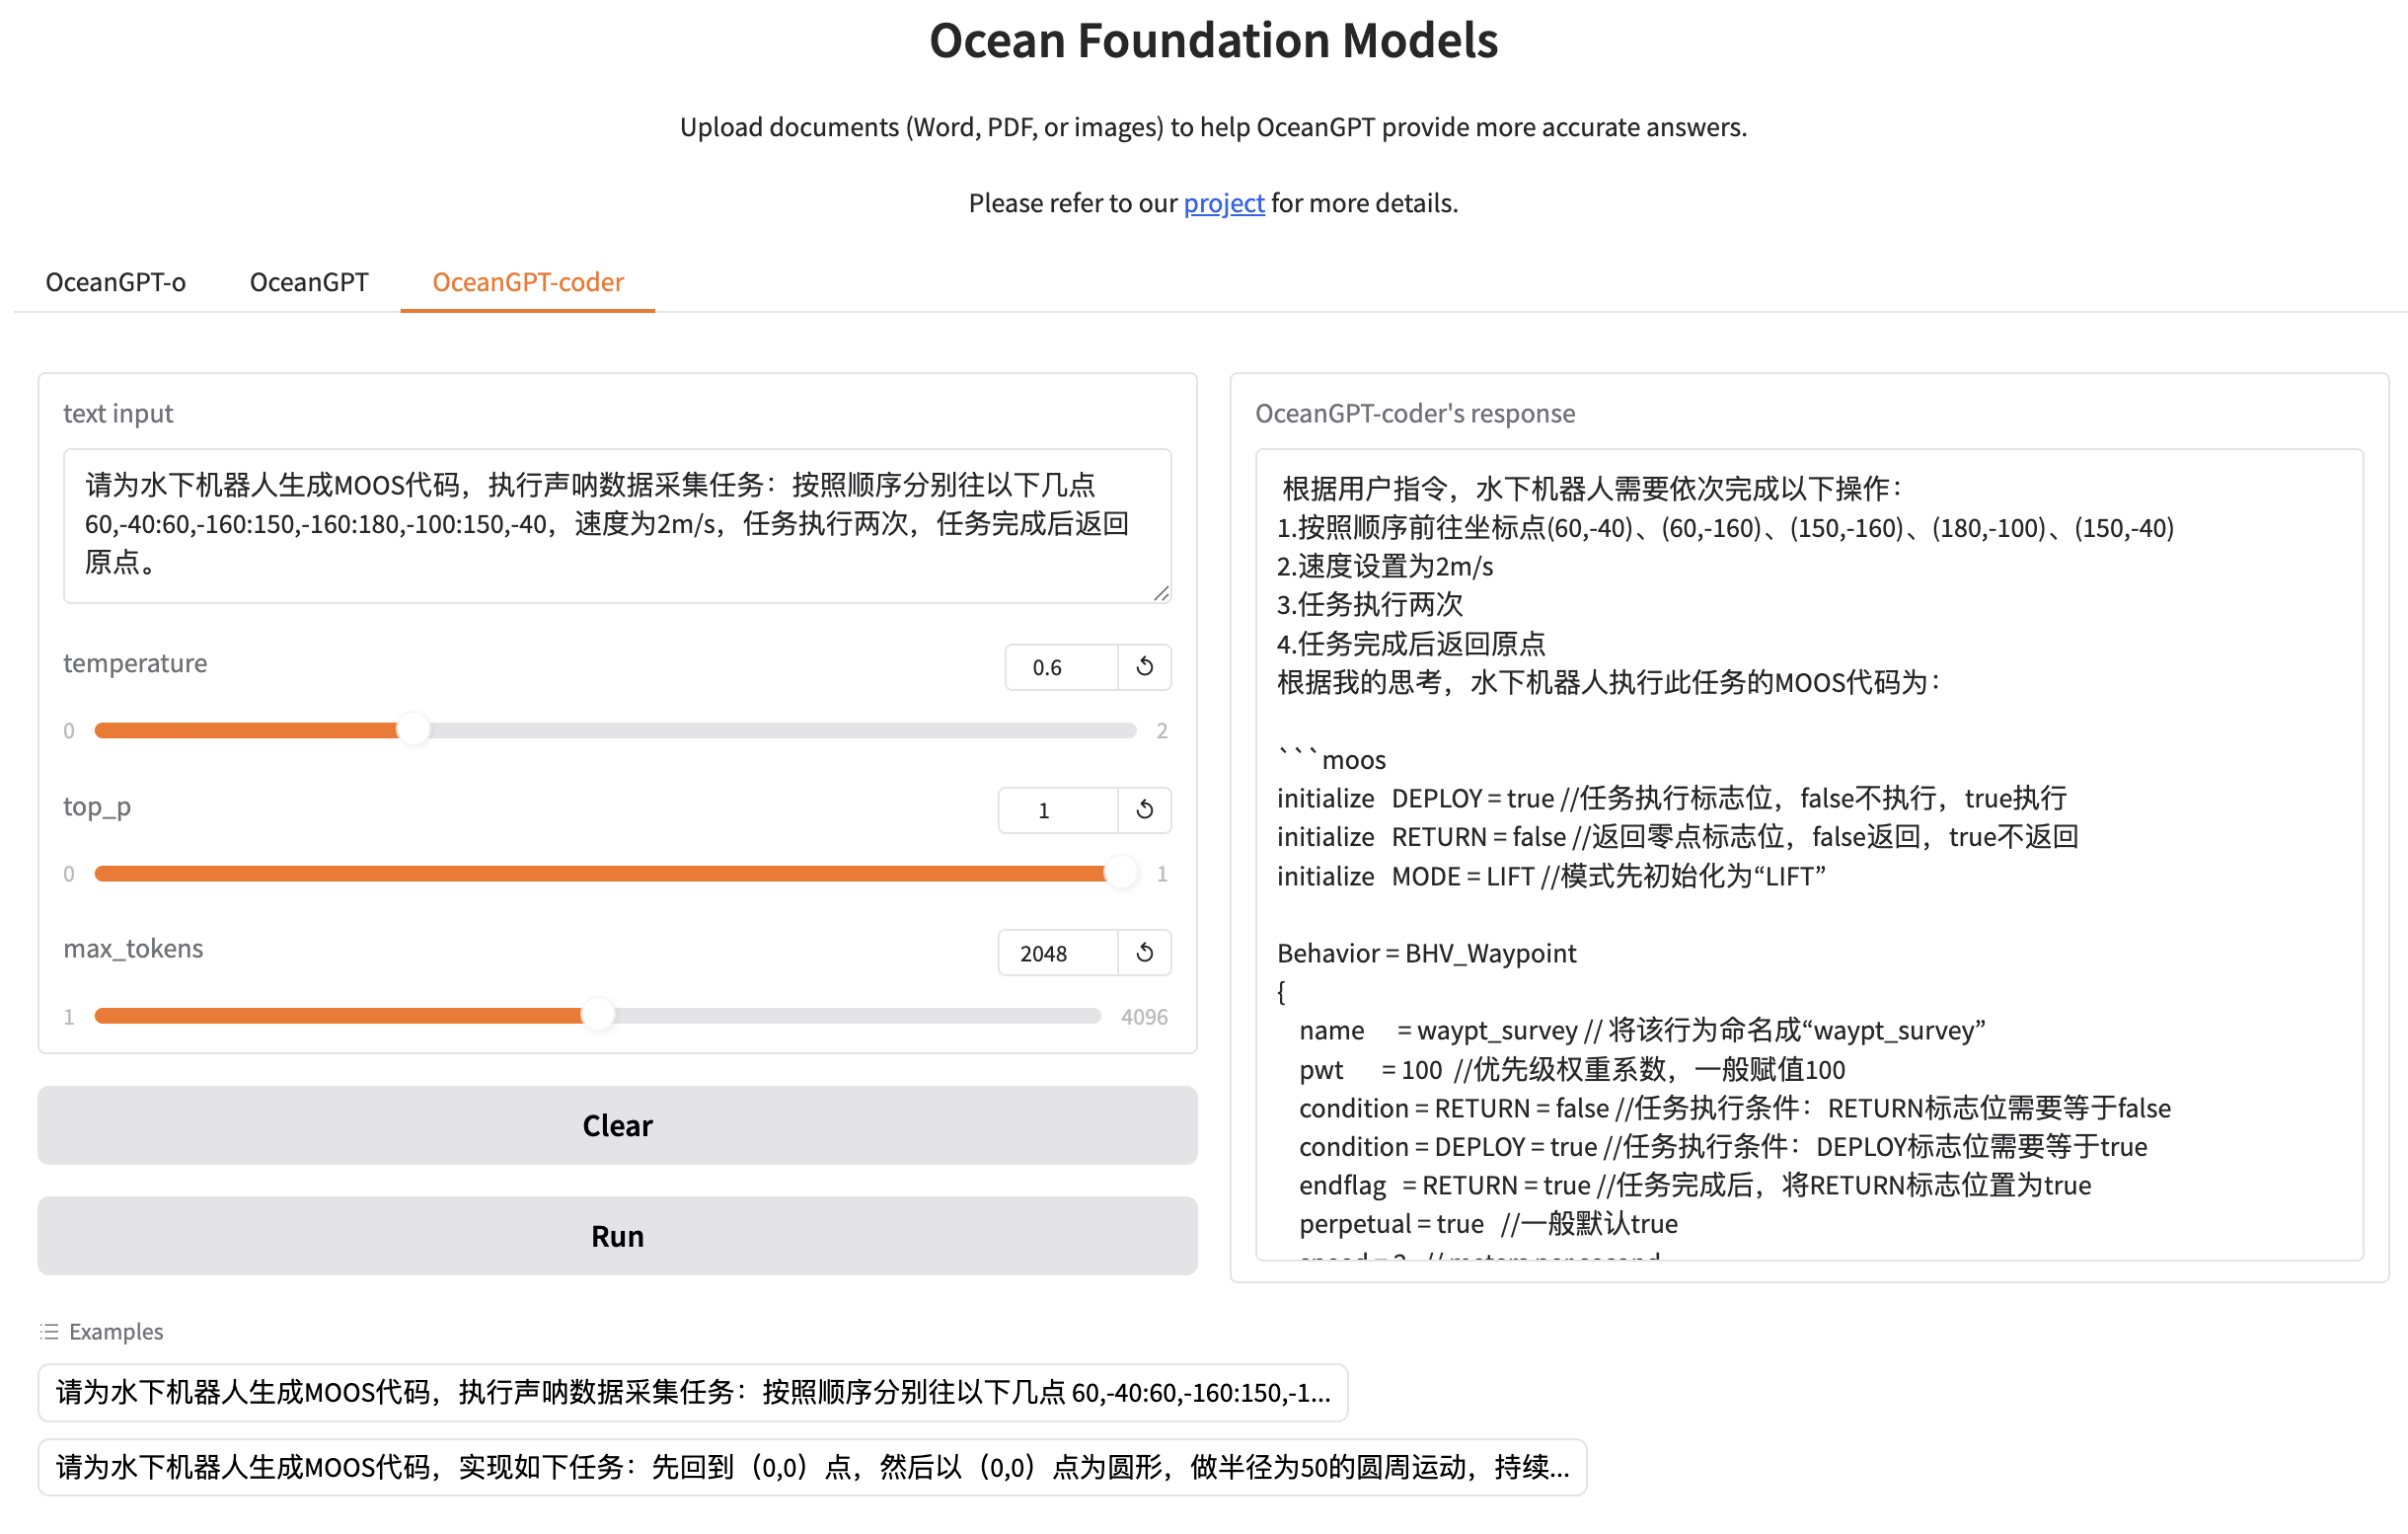Click the '```moos' code fence line
Image resolution: width=2408 pixels, height=1534 pixels.
[1331, 760]
